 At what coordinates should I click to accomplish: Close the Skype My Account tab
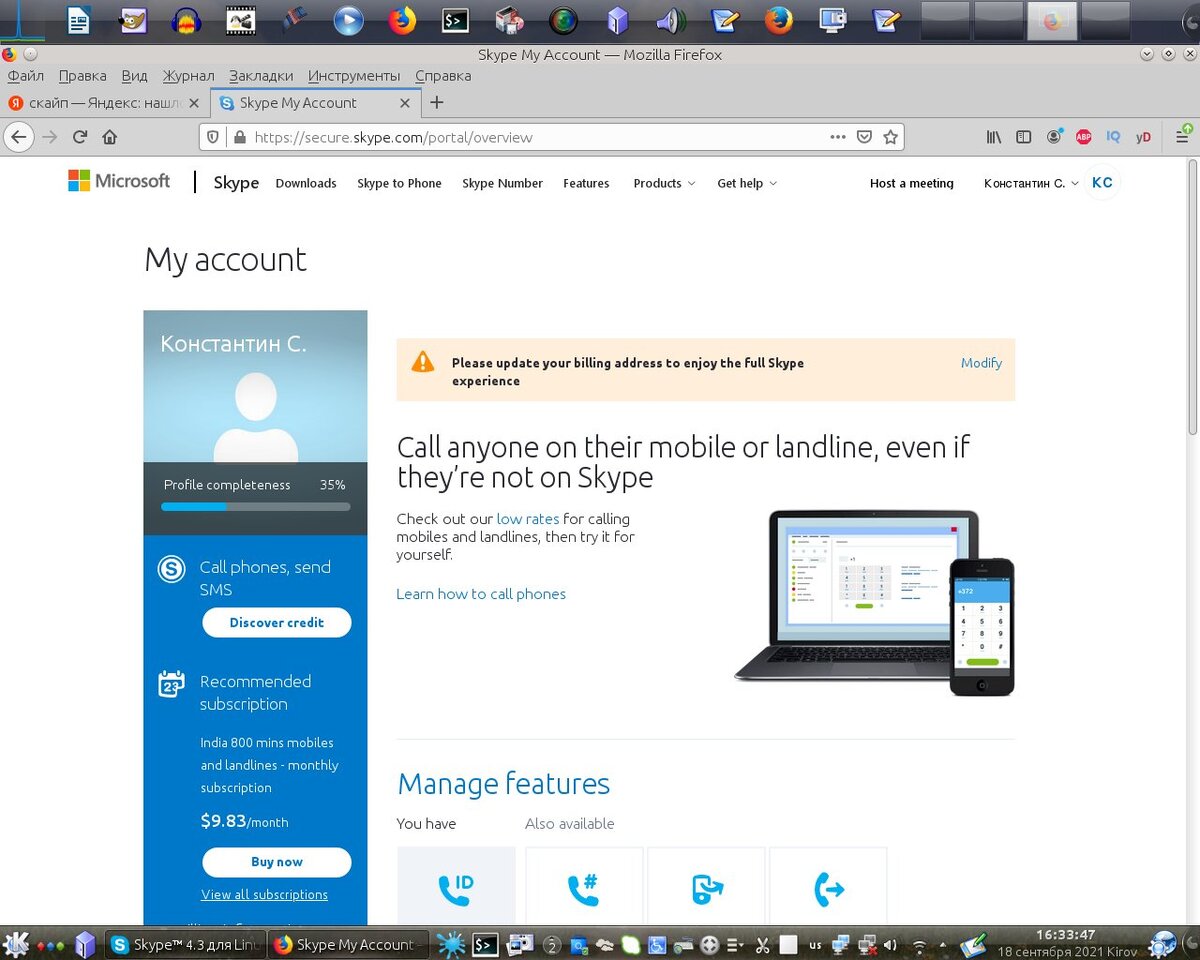(x=404, y=103)
